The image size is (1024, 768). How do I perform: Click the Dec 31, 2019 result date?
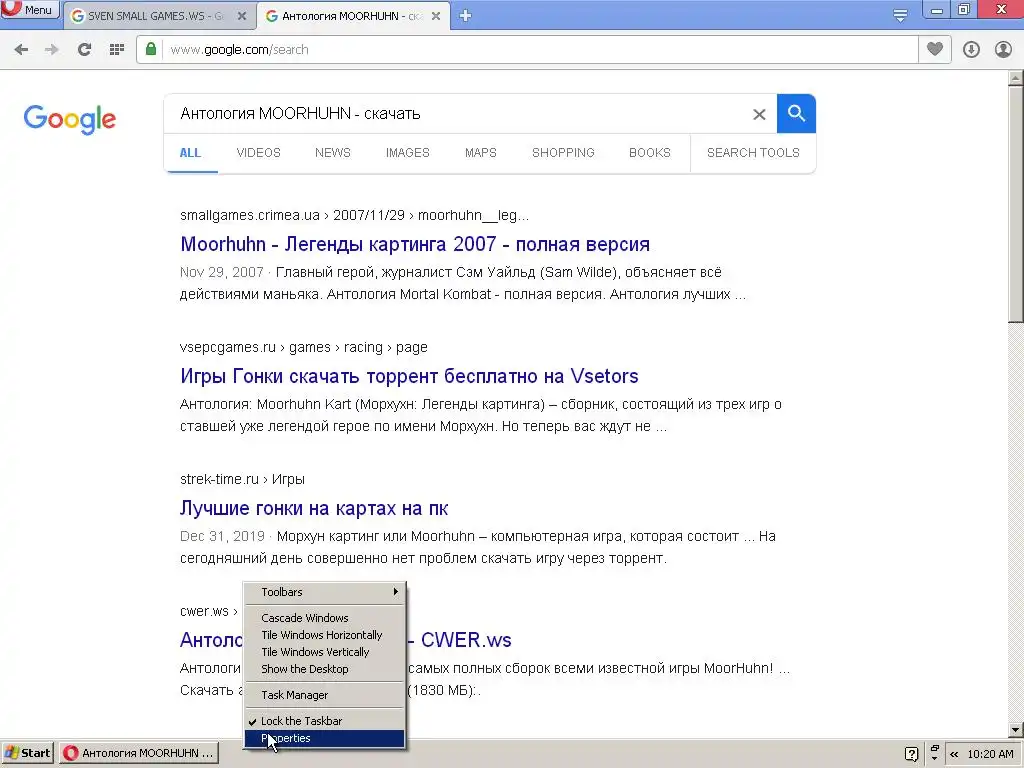pos(222,536)
